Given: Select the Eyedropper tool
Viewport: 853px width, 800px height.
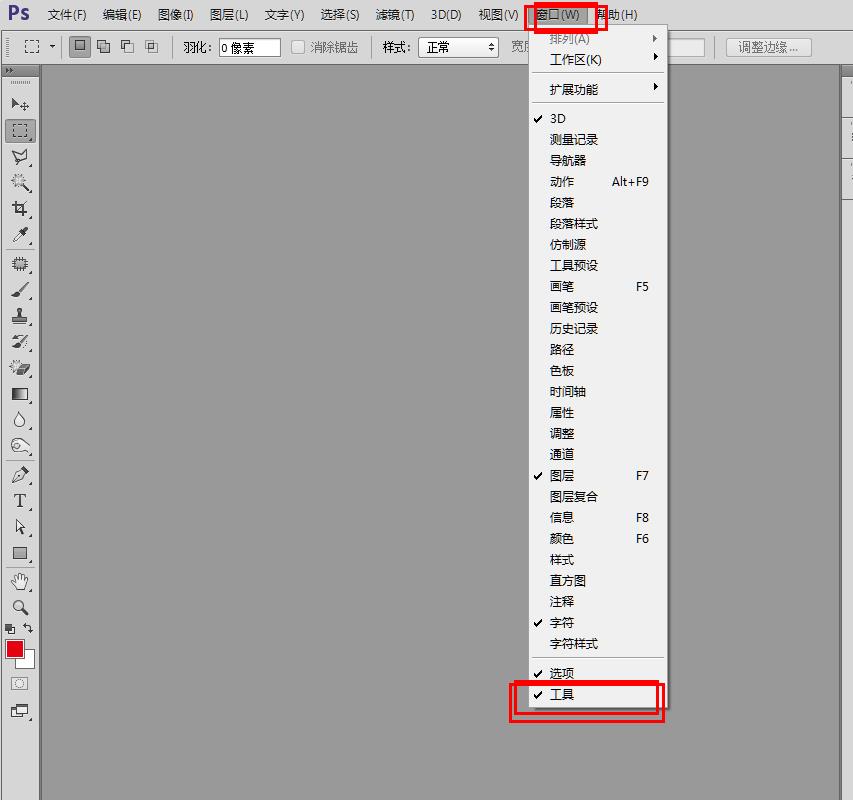Looking at the screenshot, I should pyautogui.click(x=20, y=235).
